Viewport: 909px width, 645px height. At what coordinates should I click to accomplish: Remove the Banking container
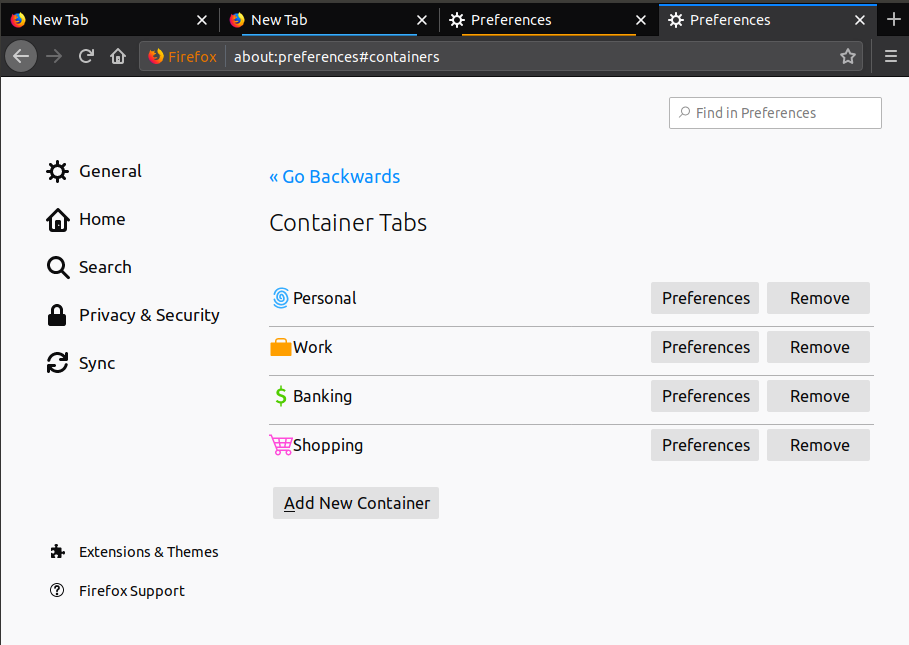[818, 396]
